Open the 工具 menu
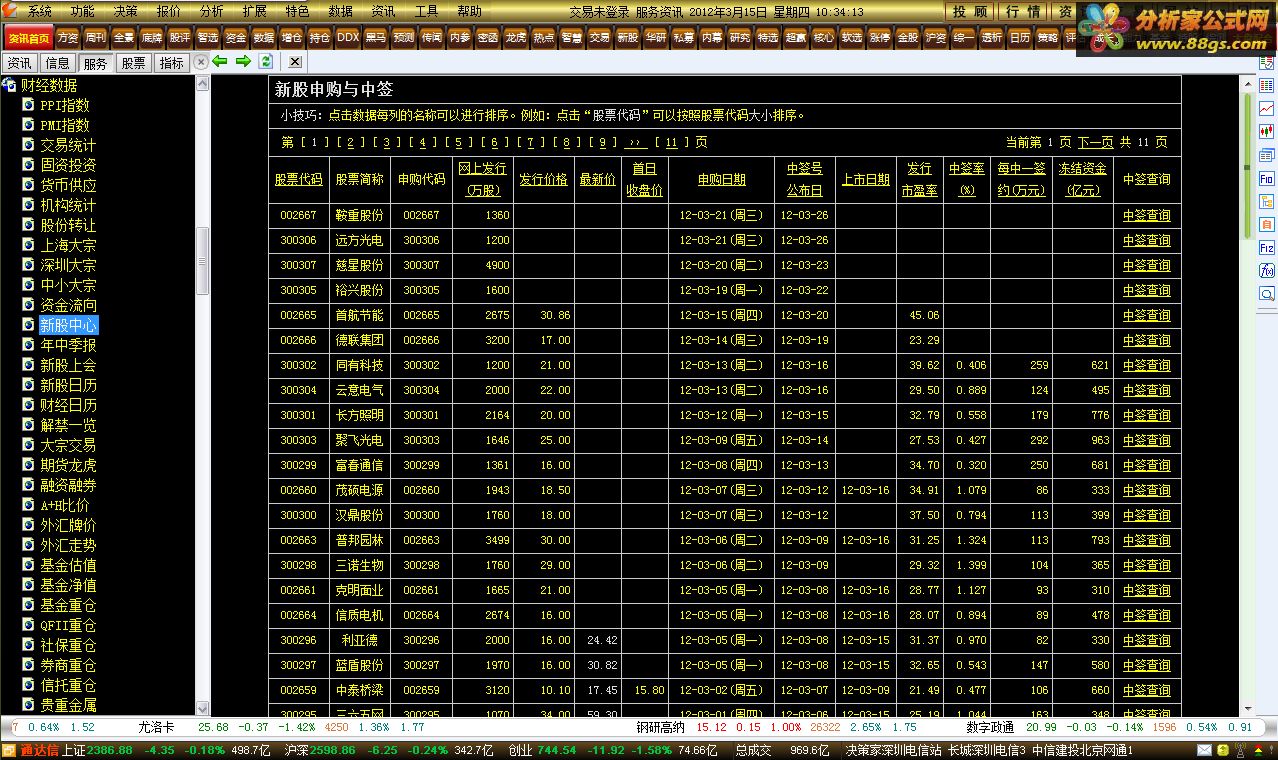 [426, 12]
